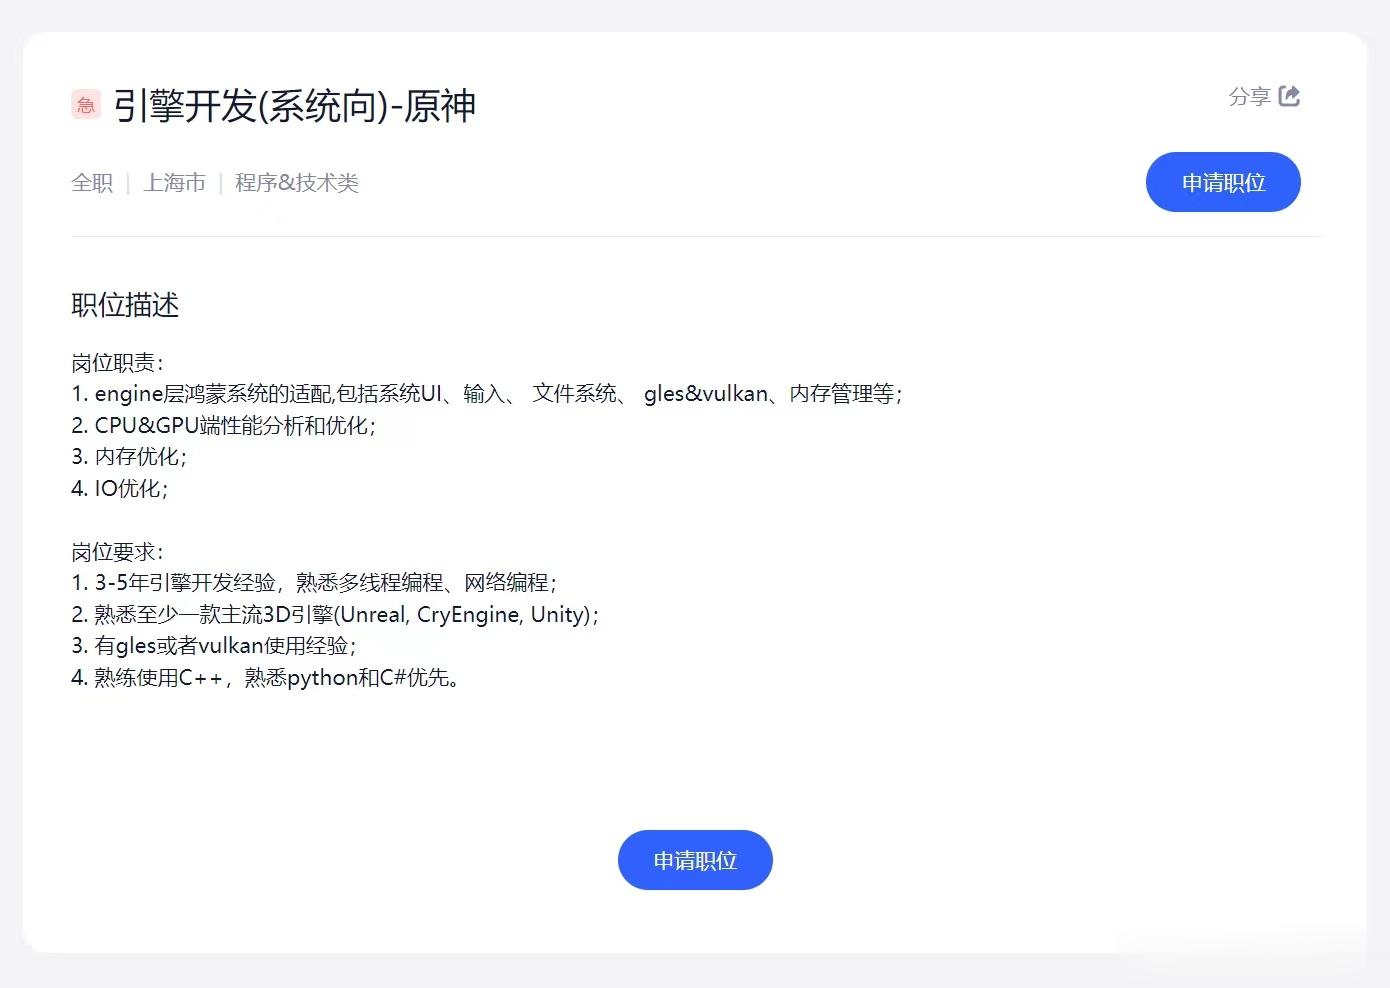
Task: Click the 岗位职责 heading line
Action: tap(117, 363)
